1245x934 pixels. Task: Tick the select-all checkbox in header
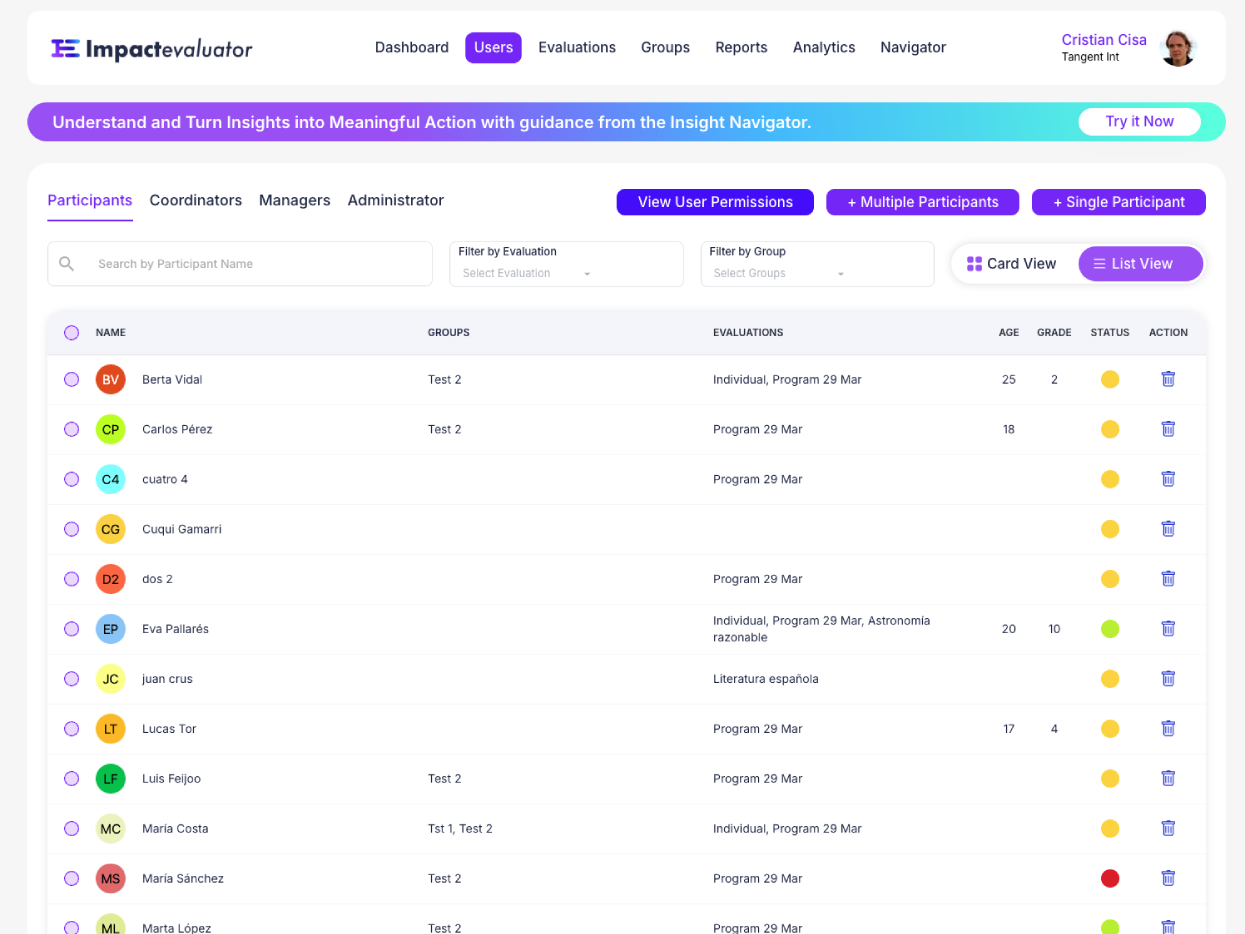[71, 333]
